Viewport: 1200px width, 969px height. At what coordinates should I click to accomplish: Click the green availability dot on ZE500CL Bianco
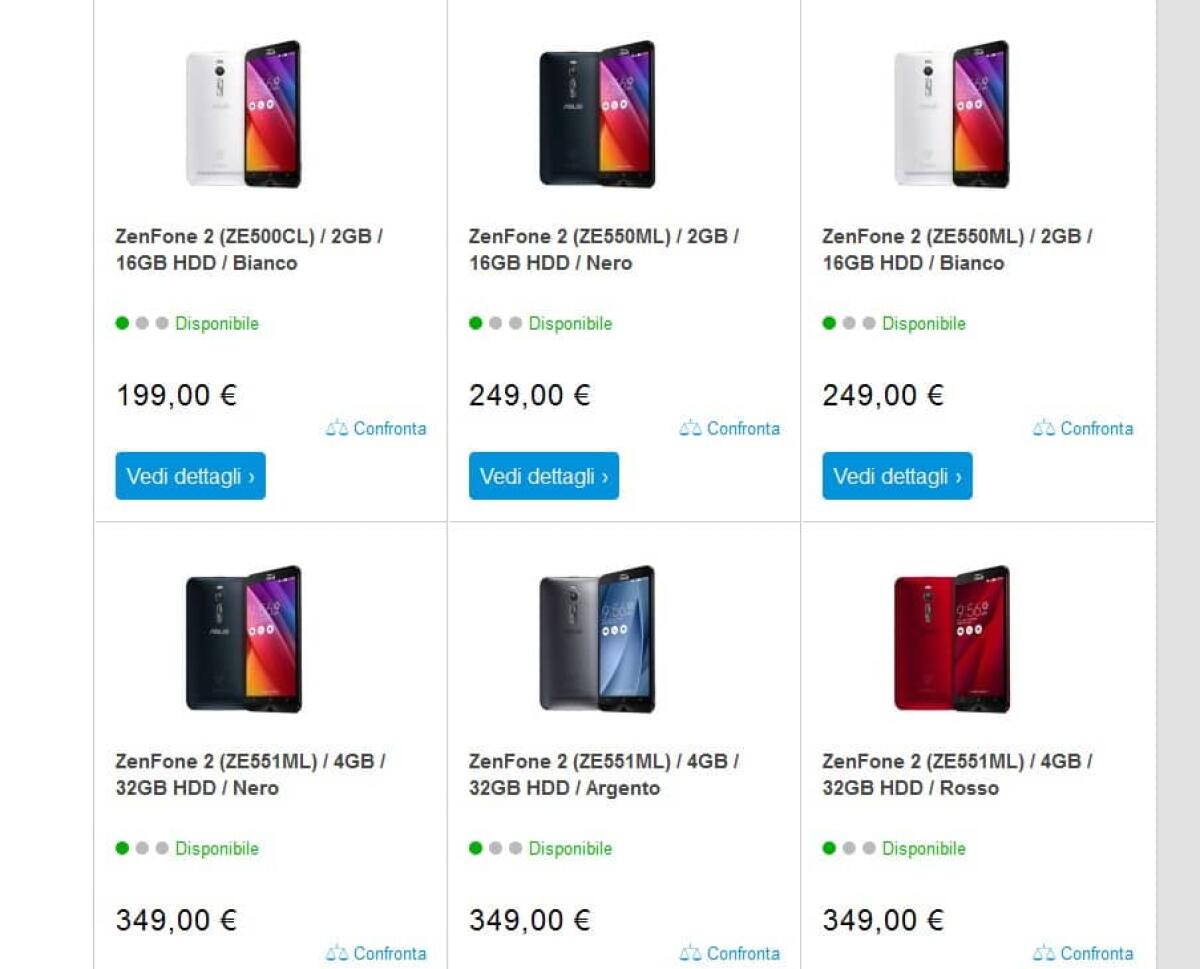(x=124, y=323)
